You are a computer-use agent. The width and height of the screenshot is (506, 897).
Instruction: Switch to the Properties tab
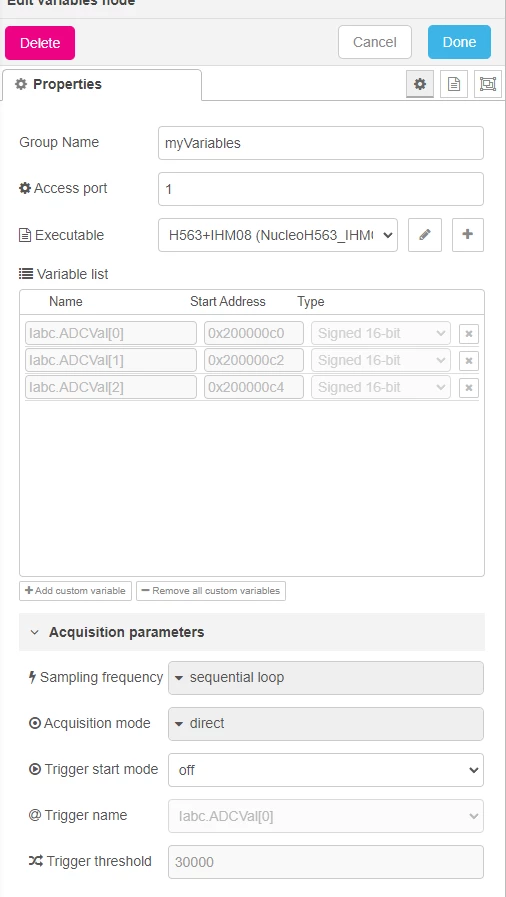(x=102, y=85)
